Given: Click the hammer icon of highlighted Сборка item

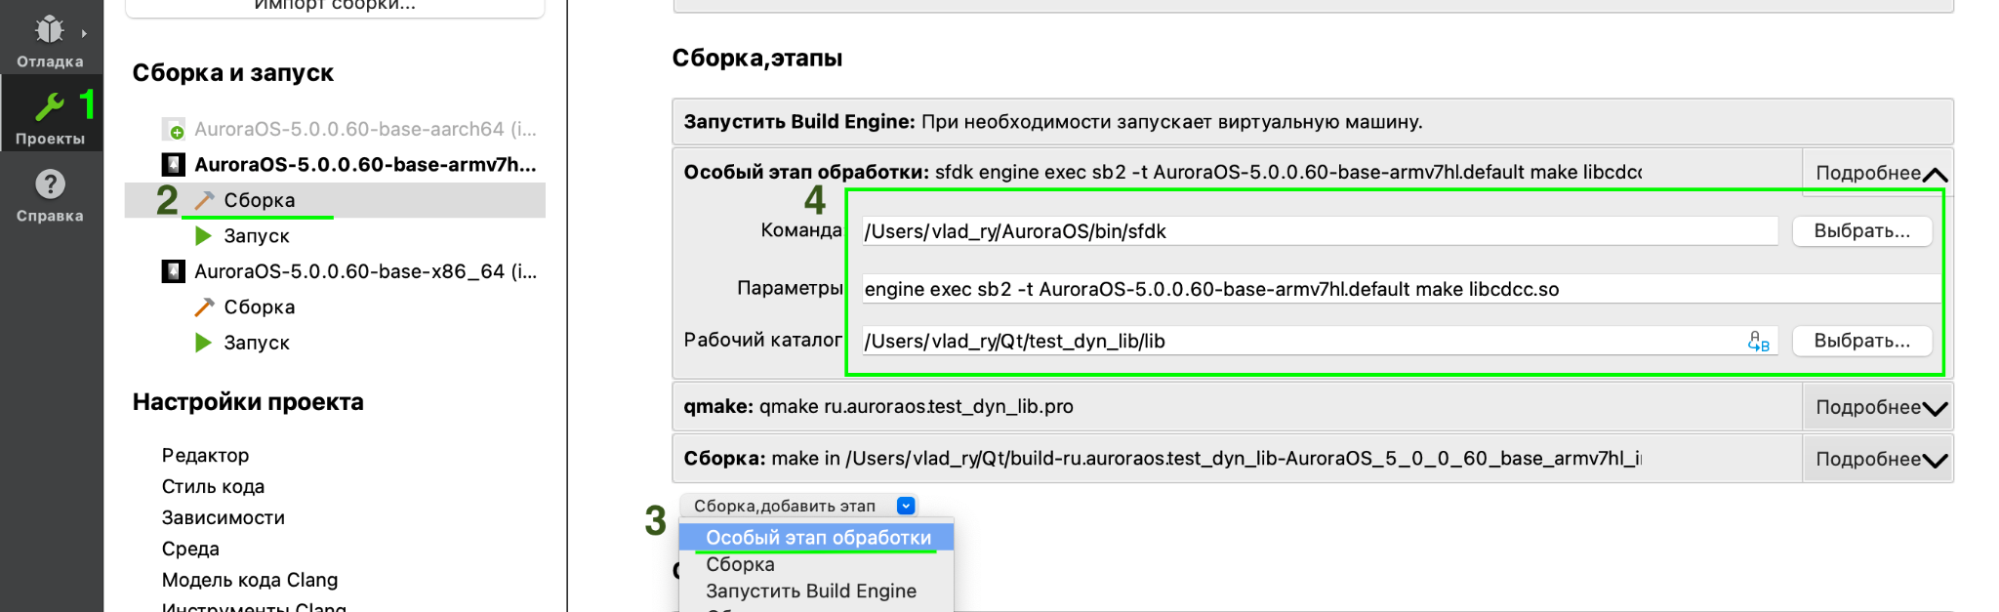Looking at the screenshot, I should tap(204, 200).
